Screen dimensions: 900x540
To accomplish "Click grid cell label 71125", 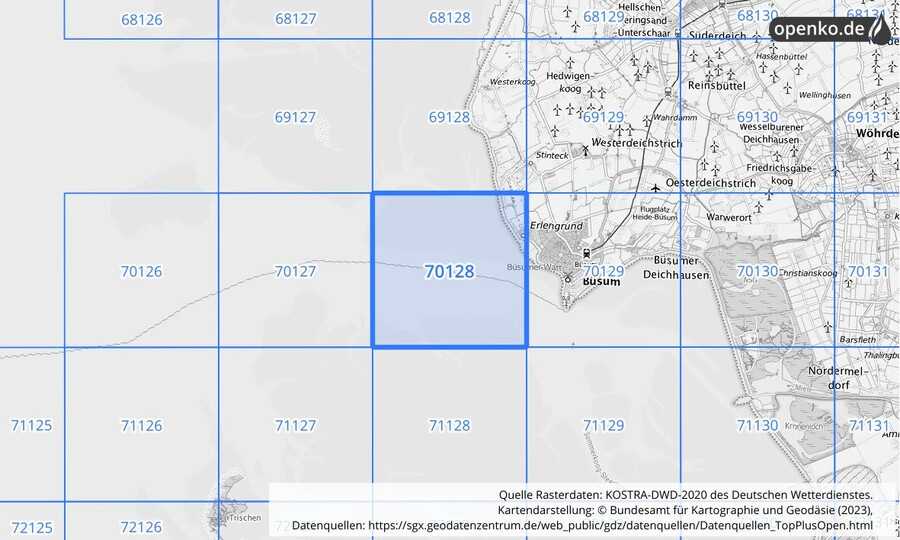I will [x=31, y=425].
